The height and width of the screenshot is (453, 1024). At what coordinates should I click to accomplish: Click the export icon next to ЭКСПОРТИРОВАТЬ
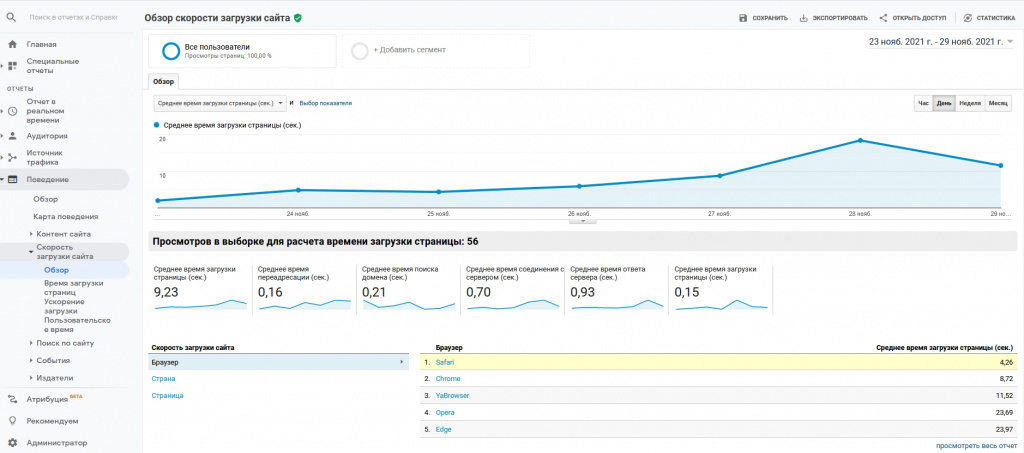tap(803, 18)
